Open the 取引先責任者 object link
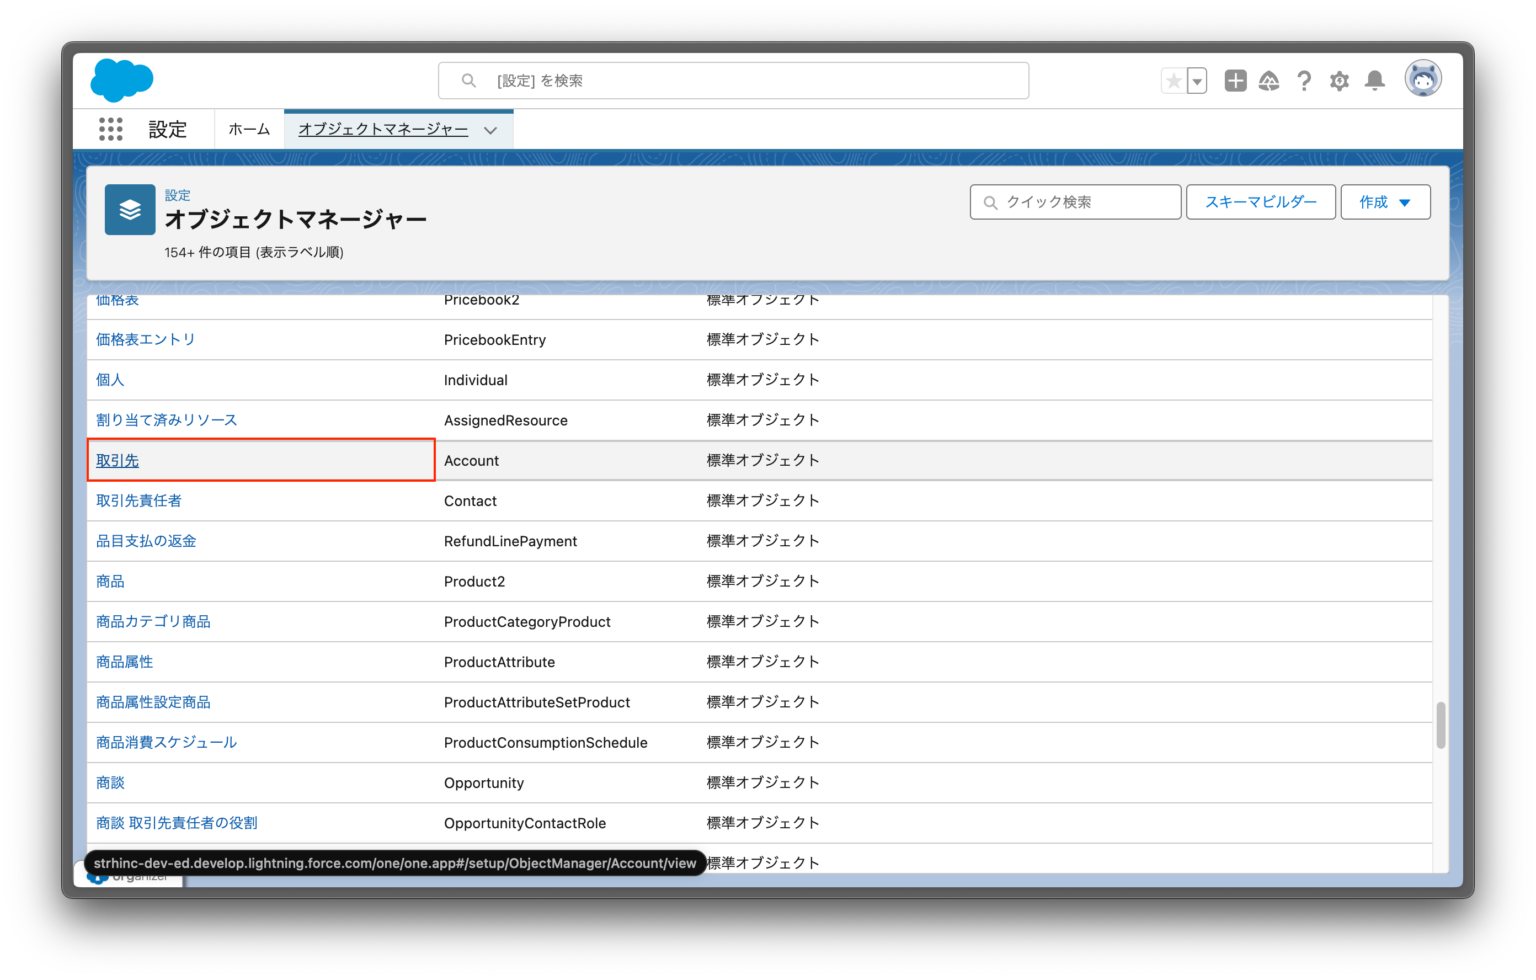1536x980 pixels. pyautogui.click(x=139, y=501)
